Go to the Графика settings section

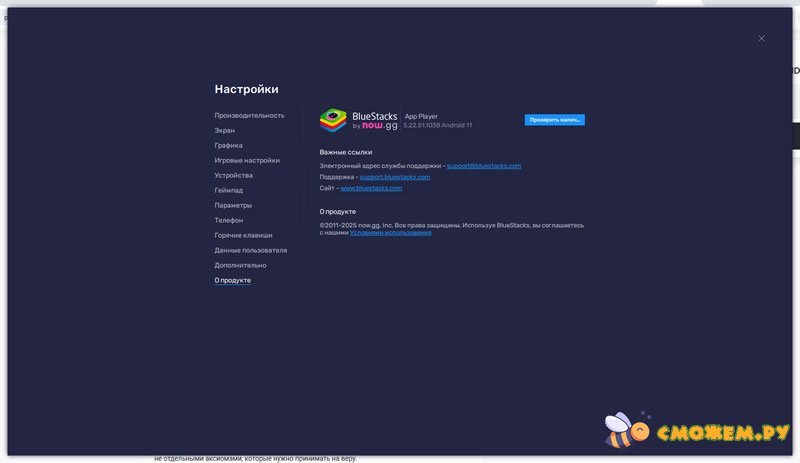click(x=228, y=145)
